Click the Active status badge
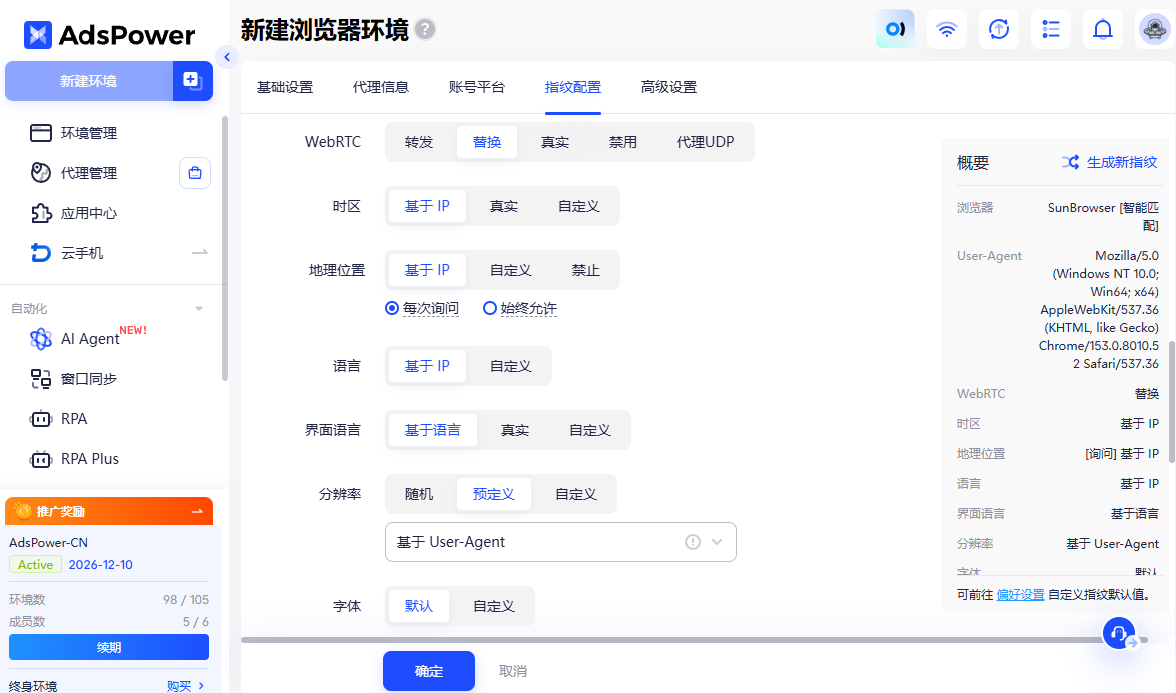This screenshot has height=693, width=1176. pyautogui.click(x=35, y=565)
